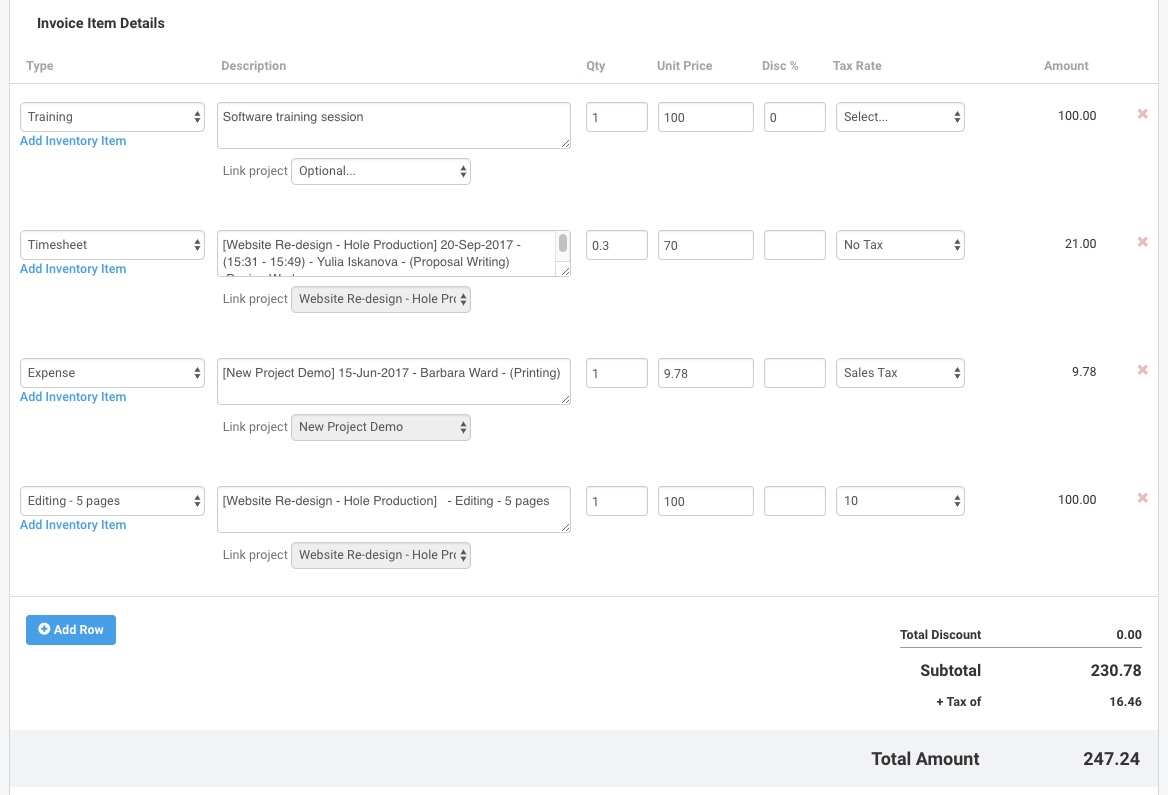
Task: Open the Select... tax rate dropdown
Action: [900, 117]
